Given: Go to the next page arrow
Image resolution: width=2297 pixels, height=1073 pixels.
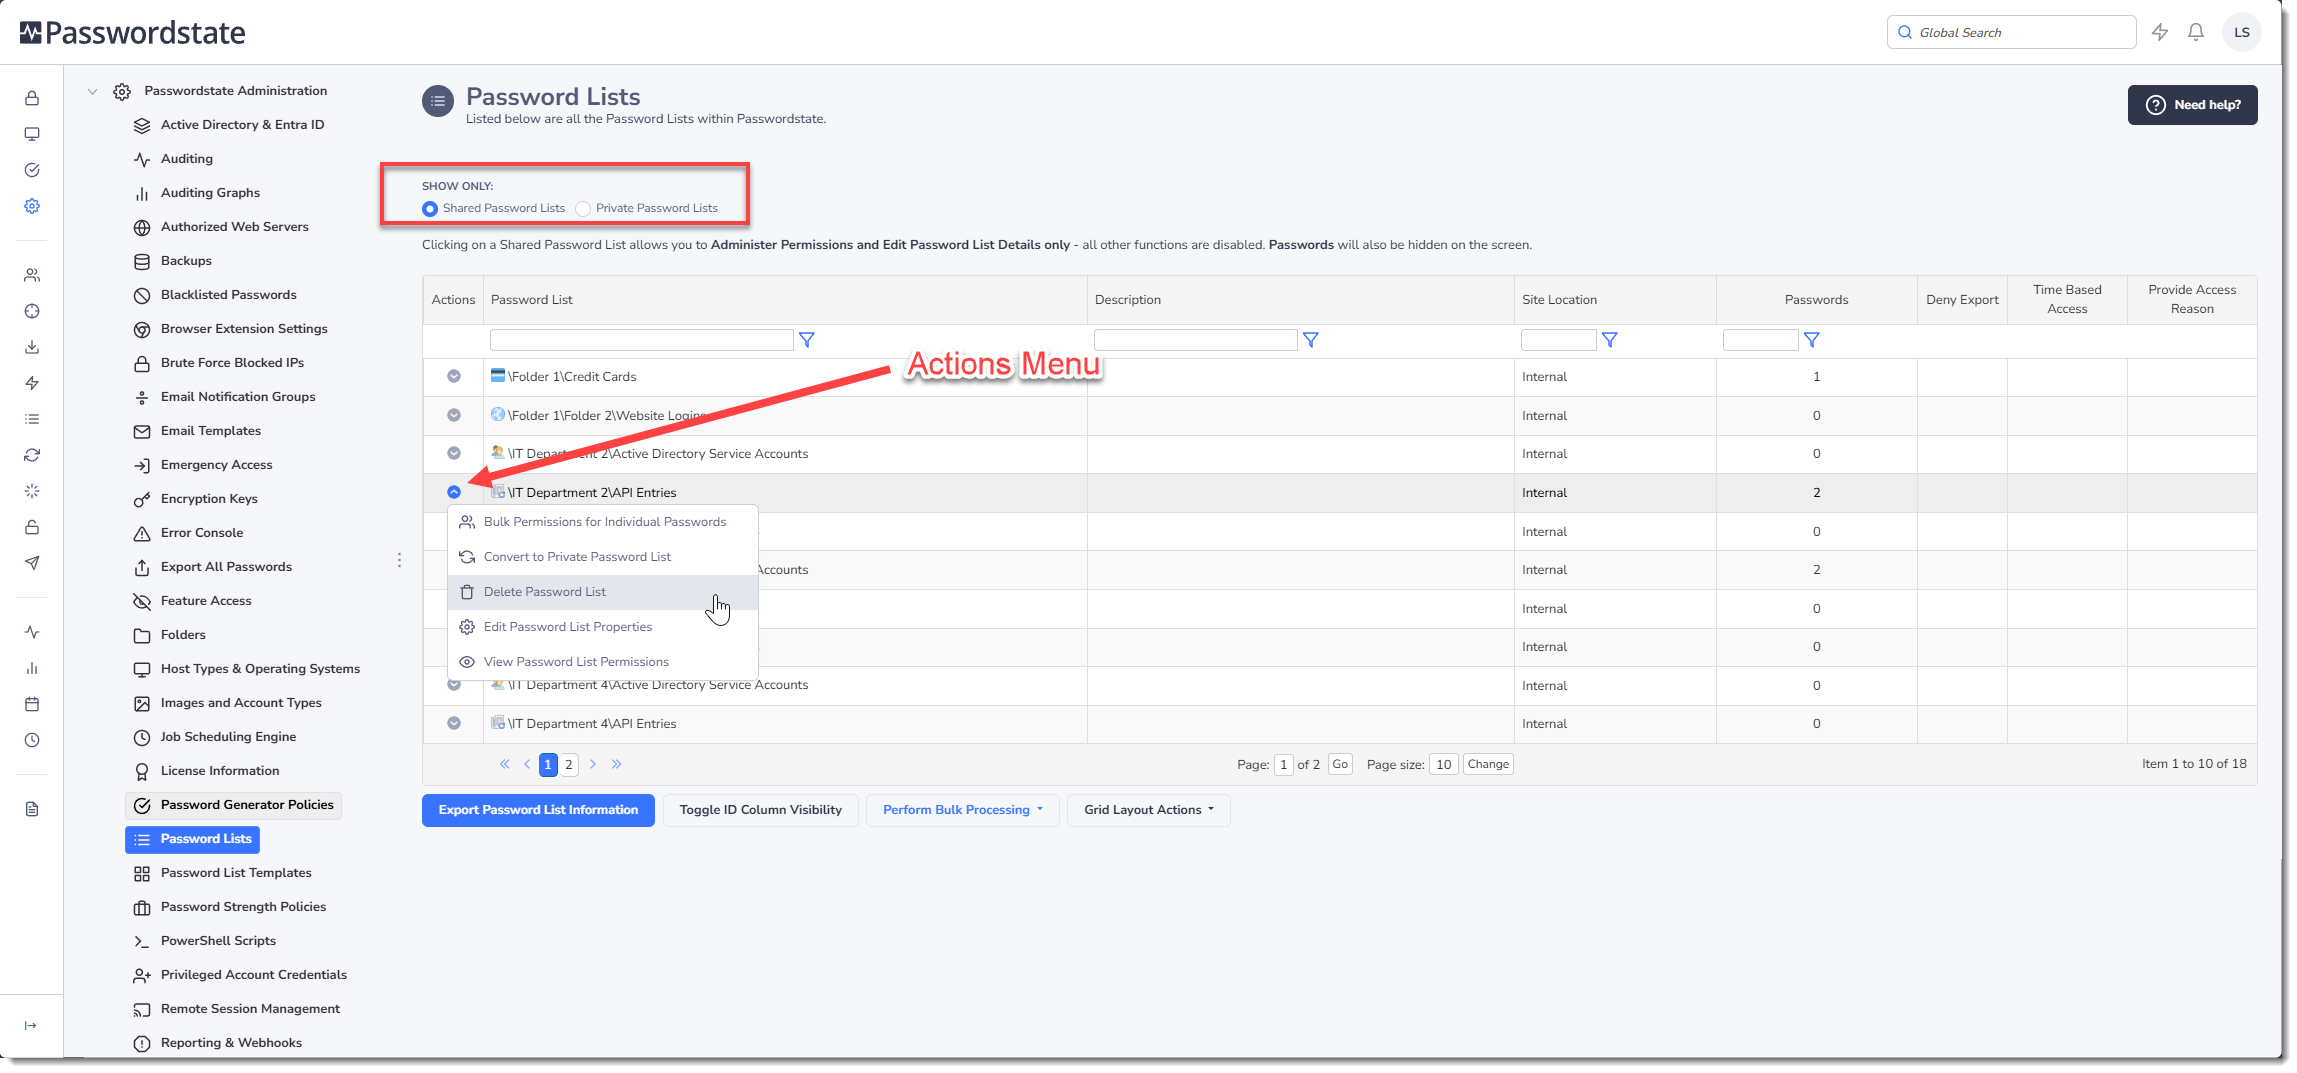Looking at the screenshot, I should 593,764.
